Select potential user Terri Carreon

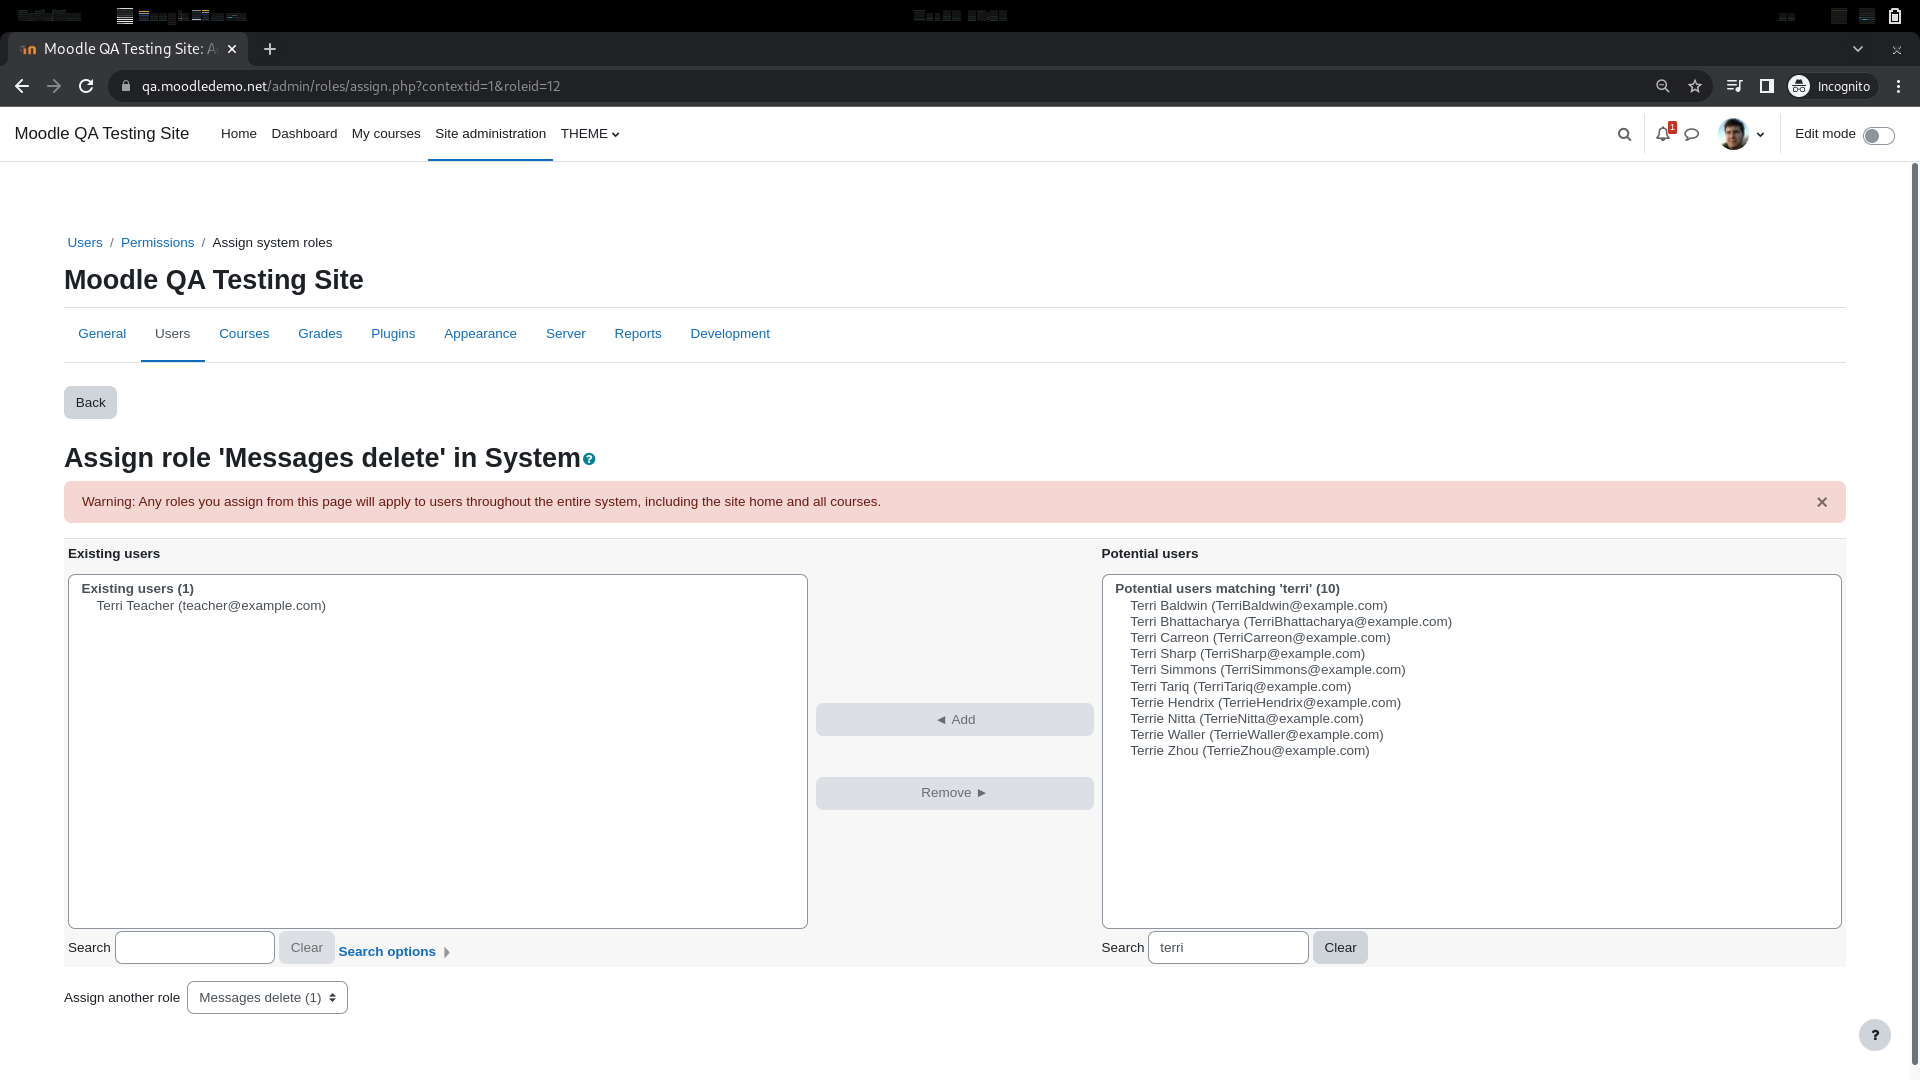[1260, 638]
